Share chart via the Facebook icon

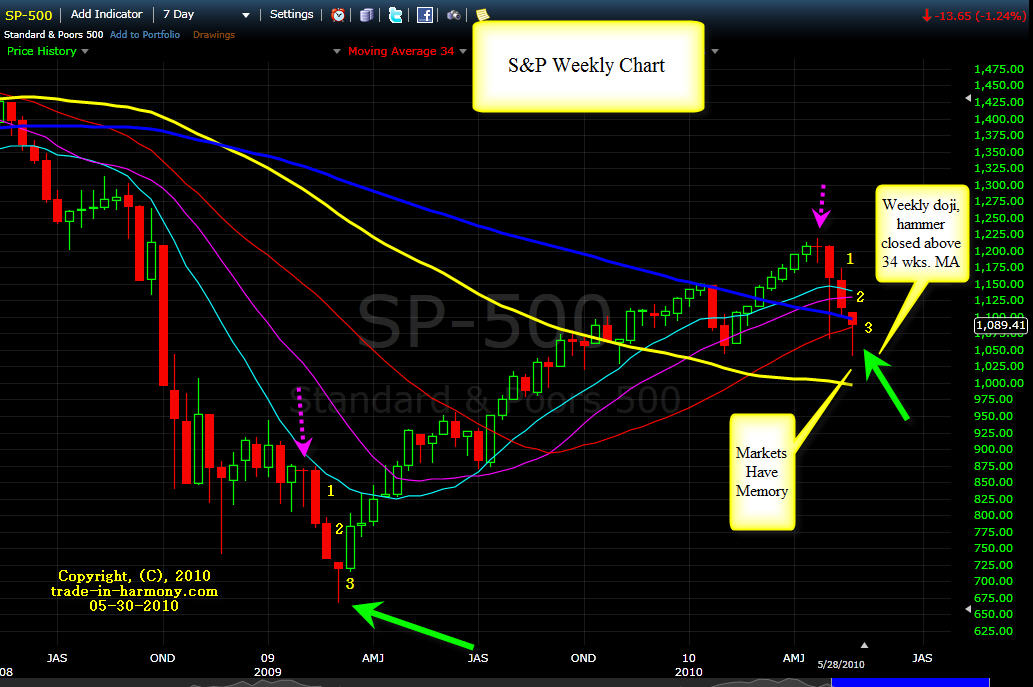[425, 14]
